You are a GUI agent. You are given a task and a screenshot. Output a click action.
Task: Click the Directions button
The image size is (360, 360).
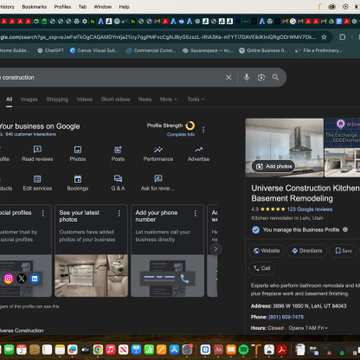point(307,251)
